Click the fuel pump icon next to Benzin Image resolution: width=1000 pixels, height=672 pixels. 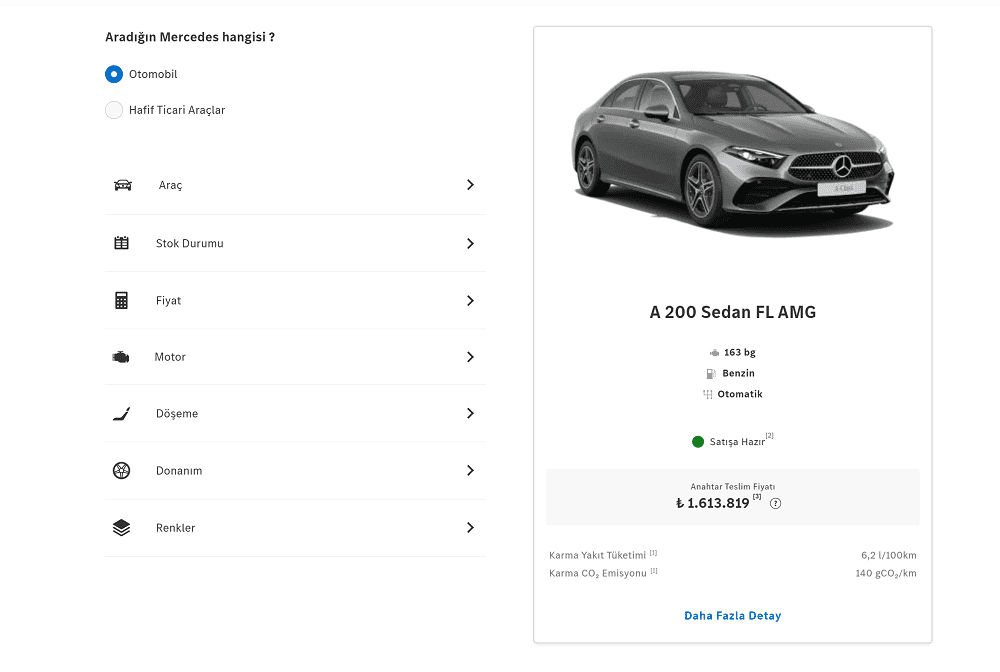point(713,373)
